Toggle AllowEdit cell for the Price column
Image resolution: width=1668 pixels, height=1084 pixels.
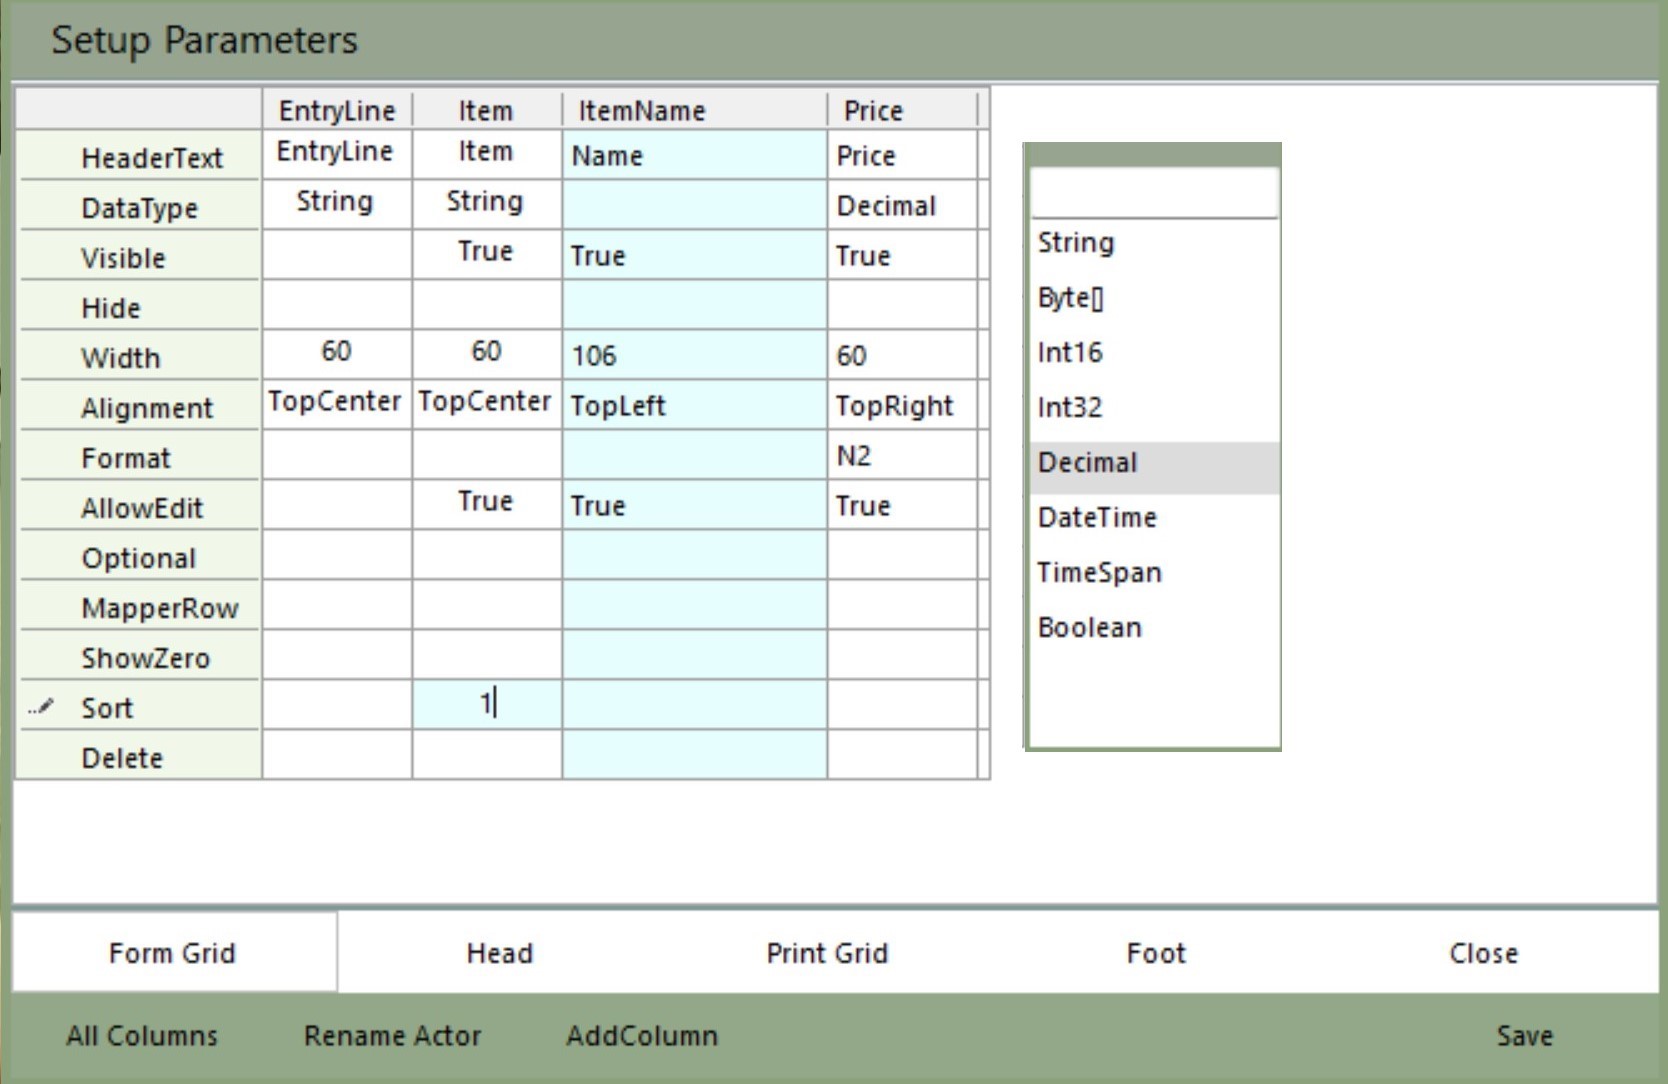pos(900,506)
